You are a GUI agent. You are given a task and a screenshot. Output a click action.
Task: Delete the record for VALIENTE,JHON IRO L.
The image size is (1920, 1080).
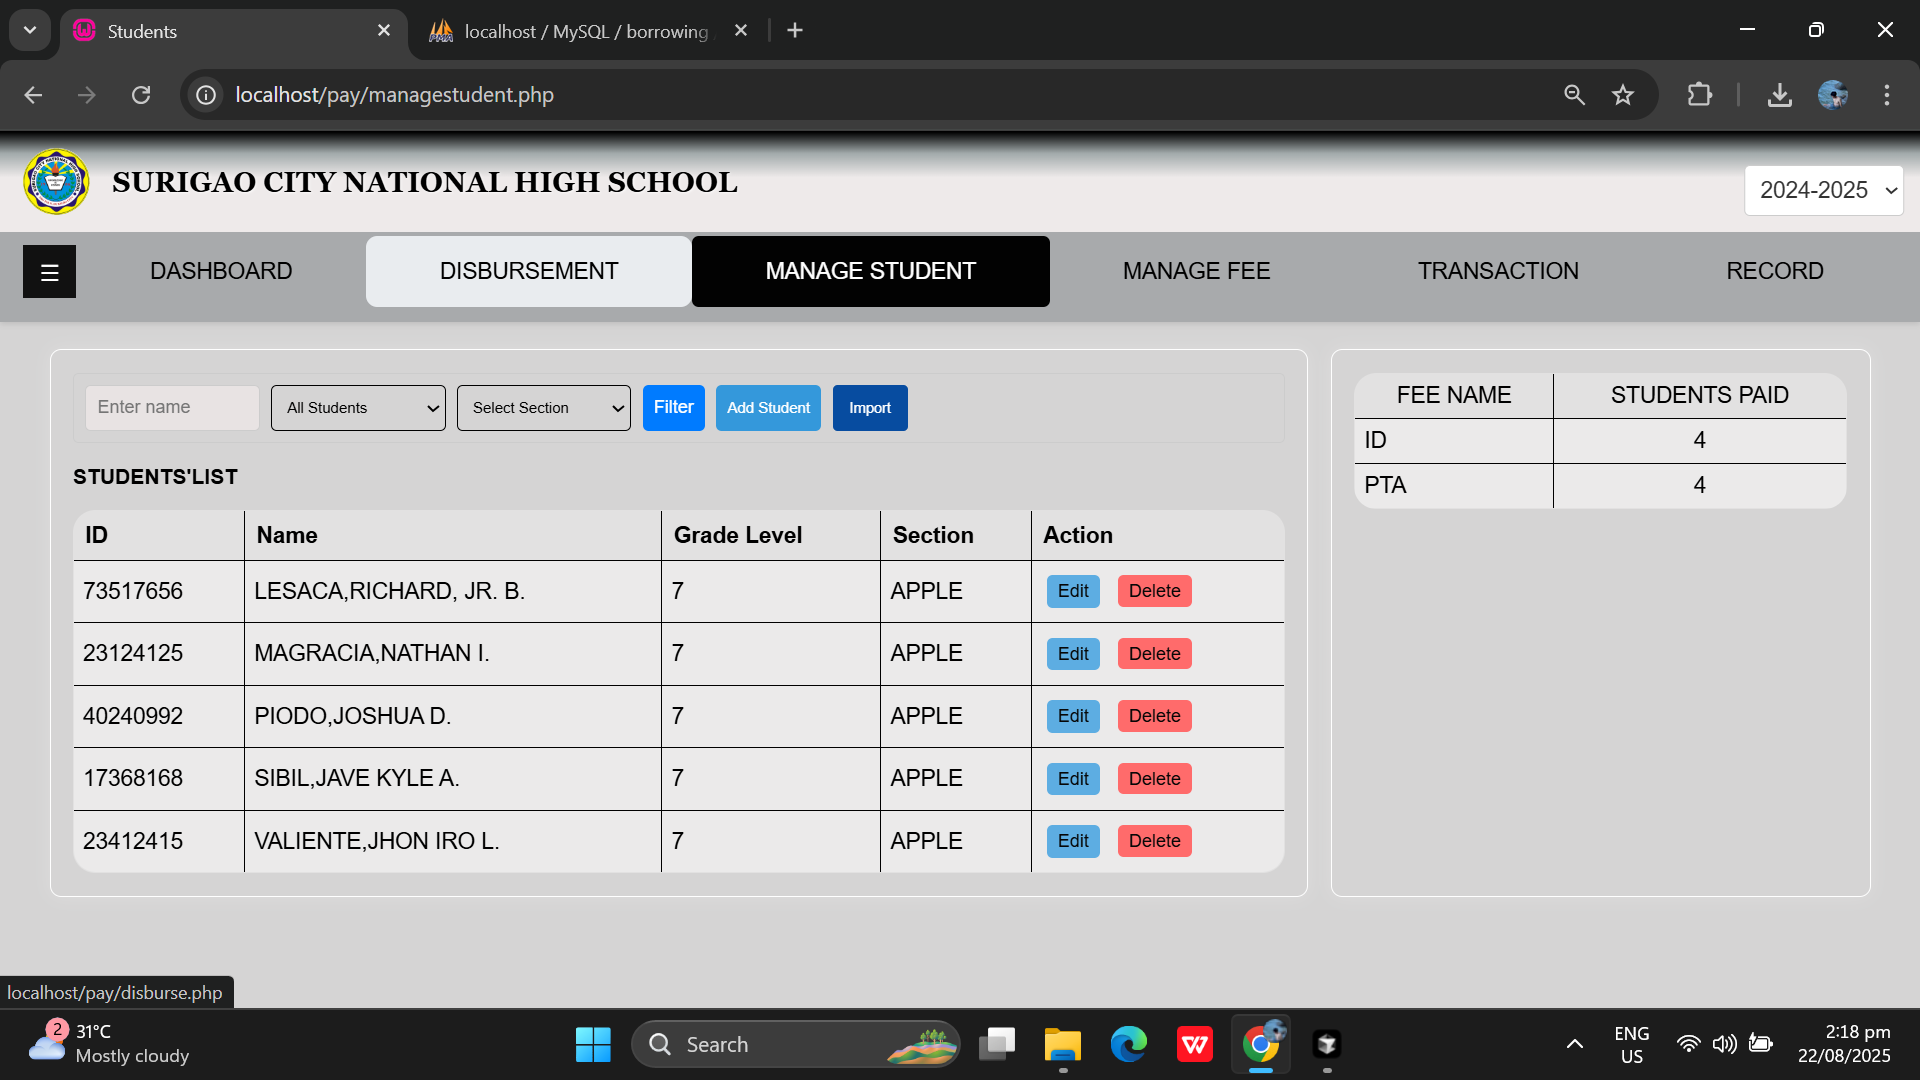pyautogui.click(x=1153, y=841)
